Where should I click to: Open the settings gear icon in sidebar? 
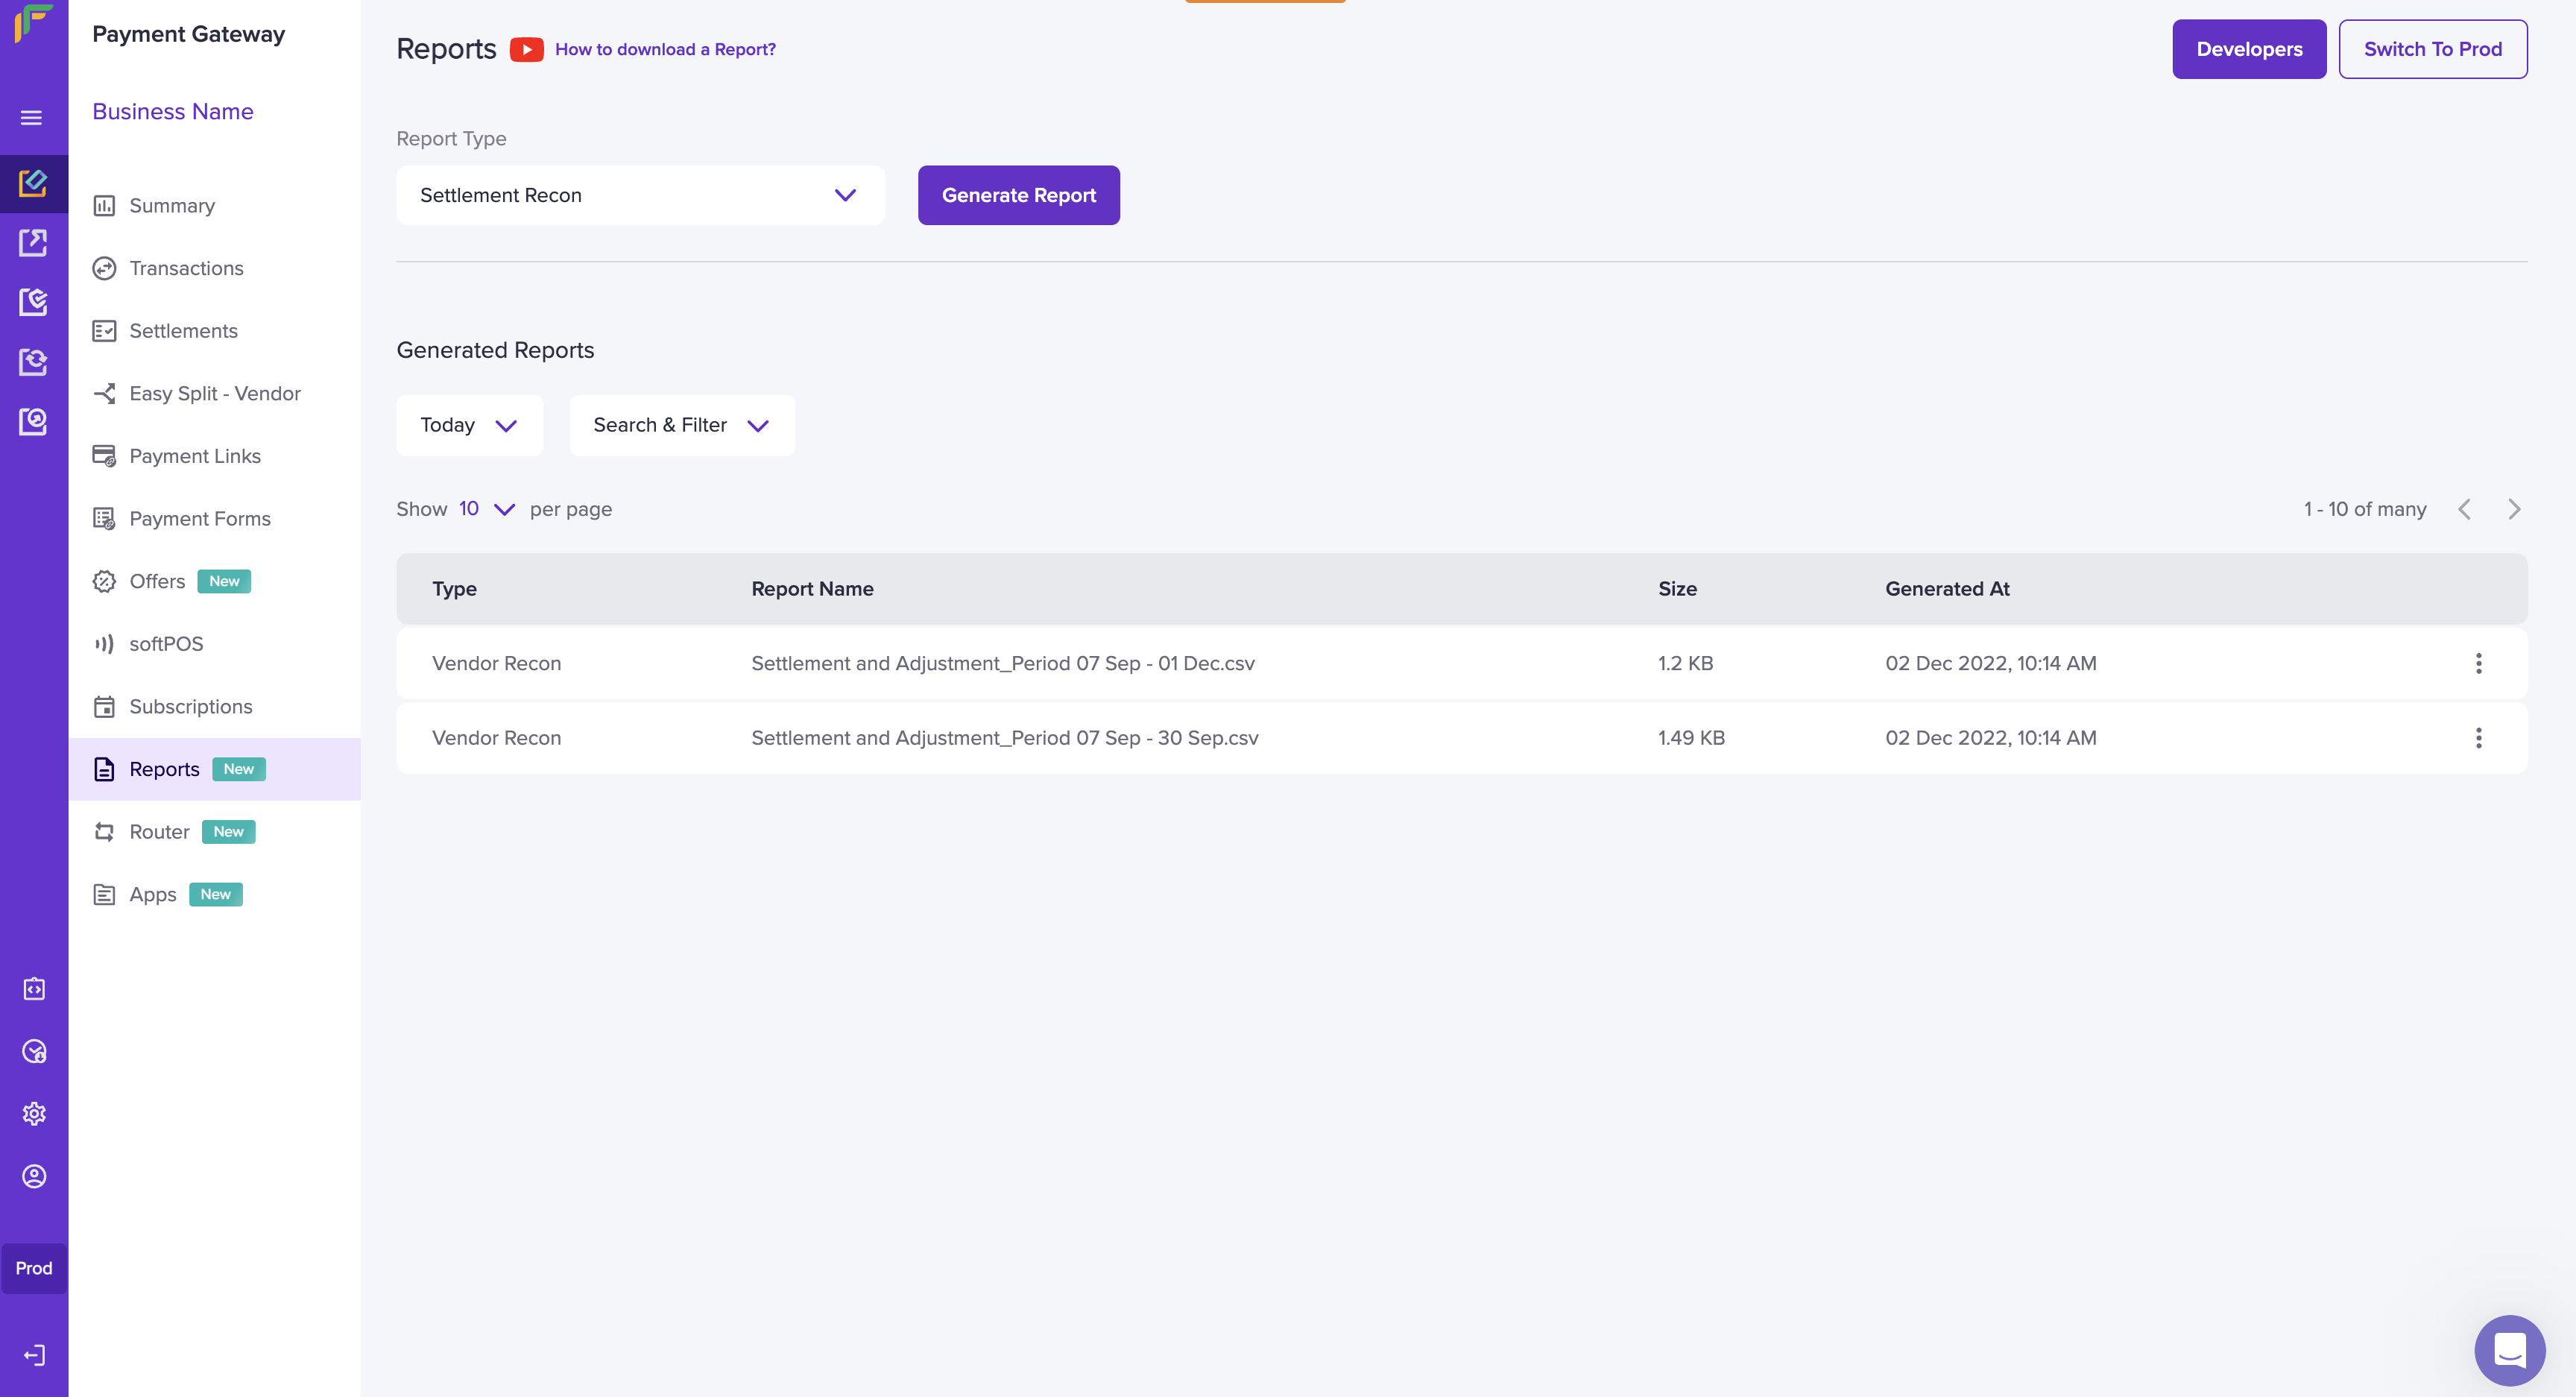(x=34, y=1114)
